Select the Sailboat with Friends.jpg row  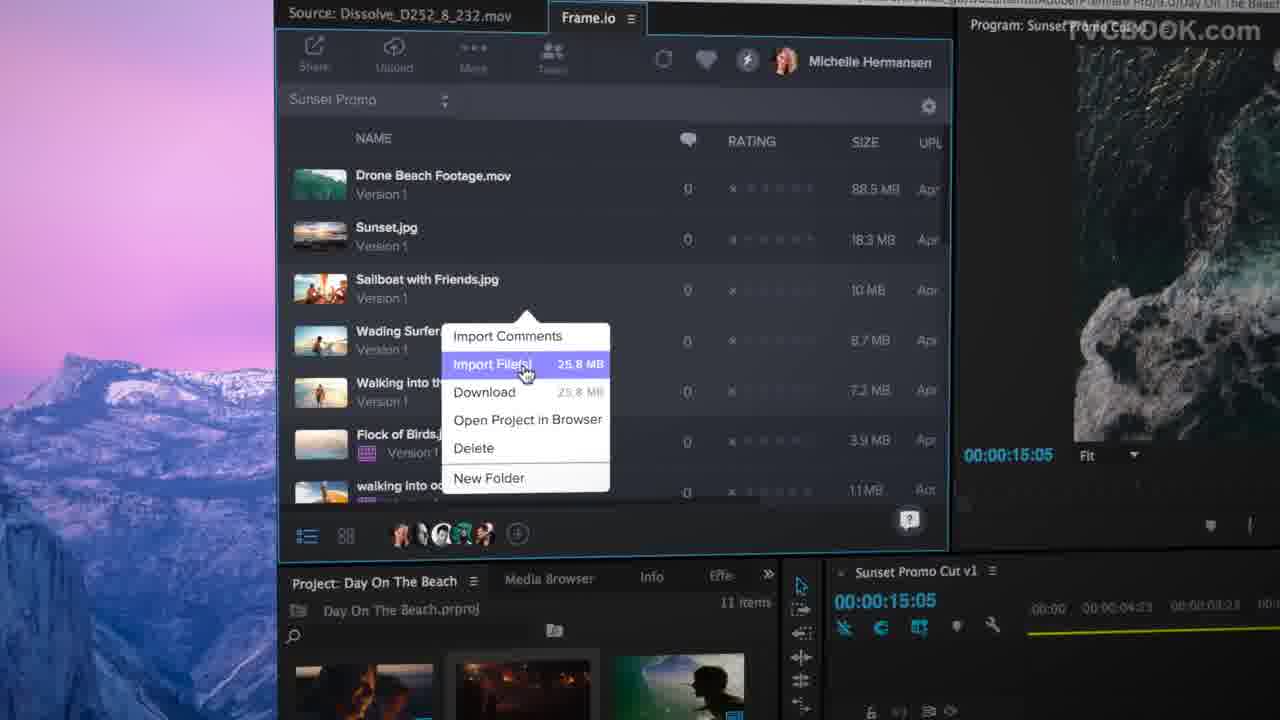pyautogui.click(x=612, y=290)
